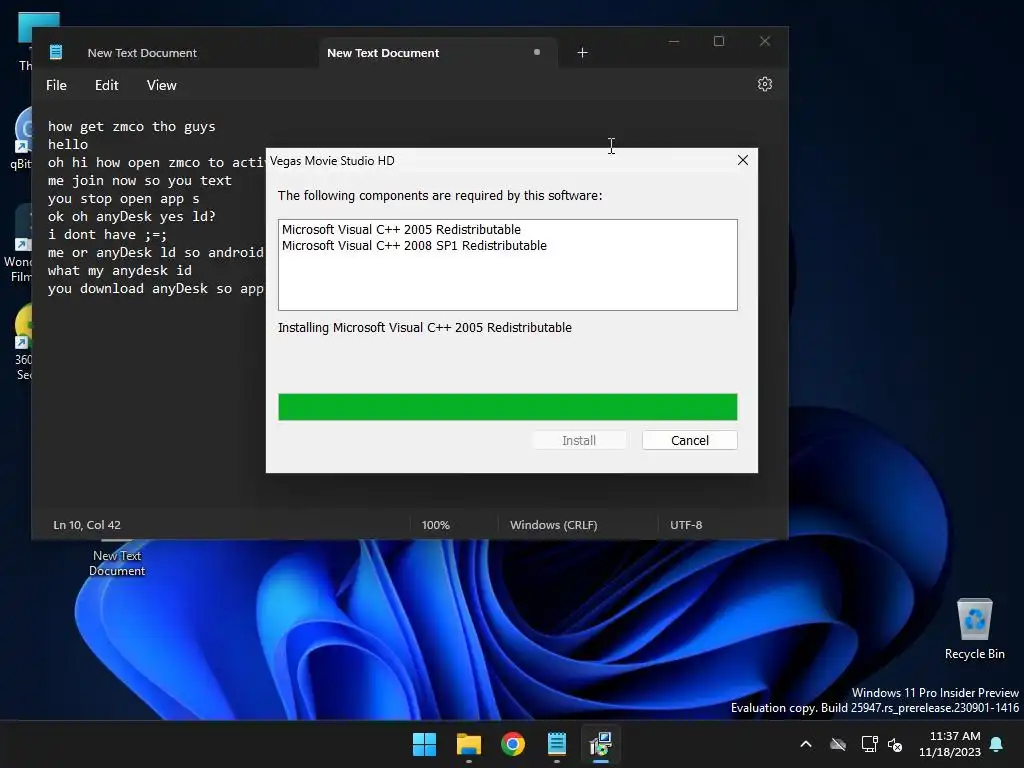Screen dimensions: 1024x768
Task: Open Google Chrome from the taskbar
Action: coord(513,744)
